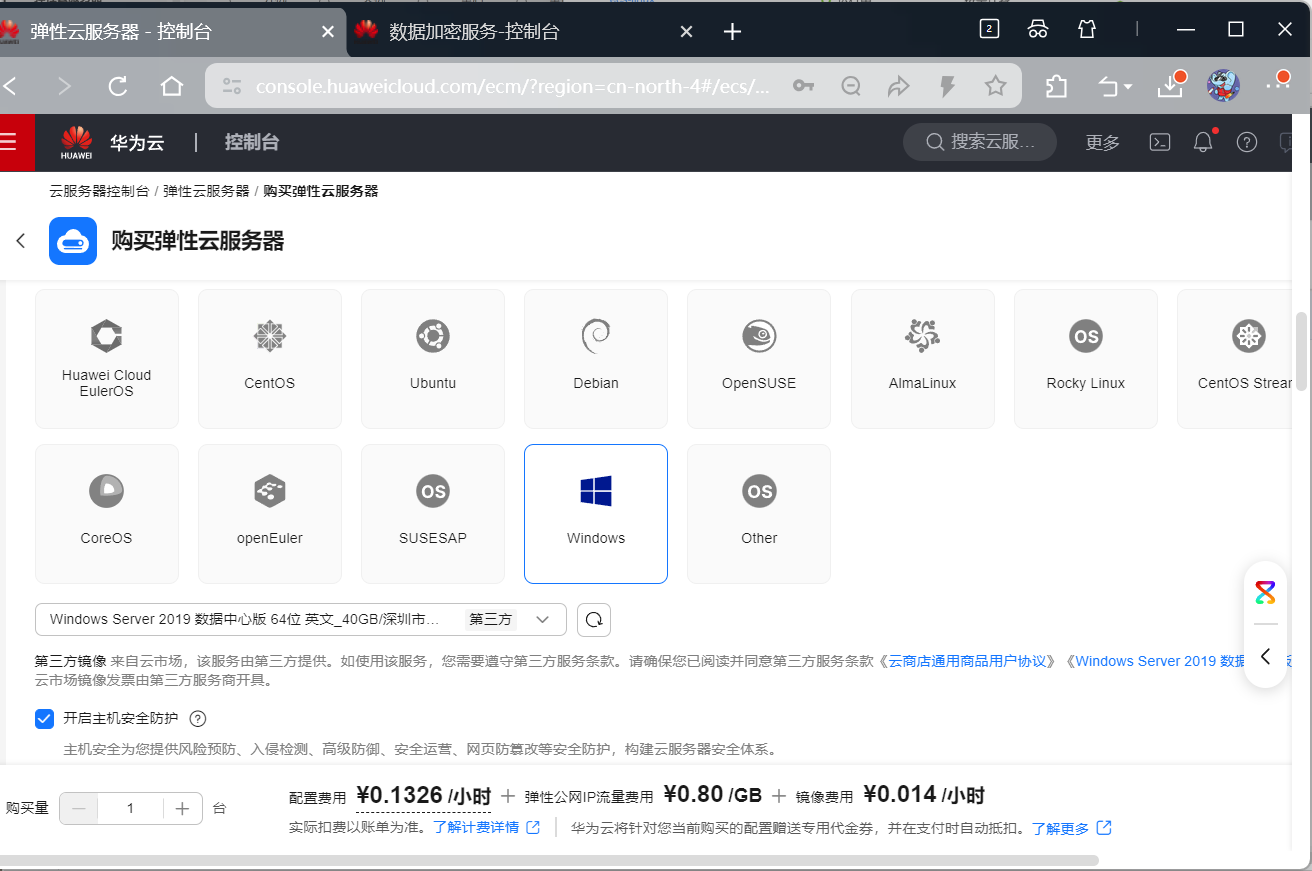Open the zoom-out magnifier in the address bar
Viewport: 1312px width, 871px height.
pos(851,86)
